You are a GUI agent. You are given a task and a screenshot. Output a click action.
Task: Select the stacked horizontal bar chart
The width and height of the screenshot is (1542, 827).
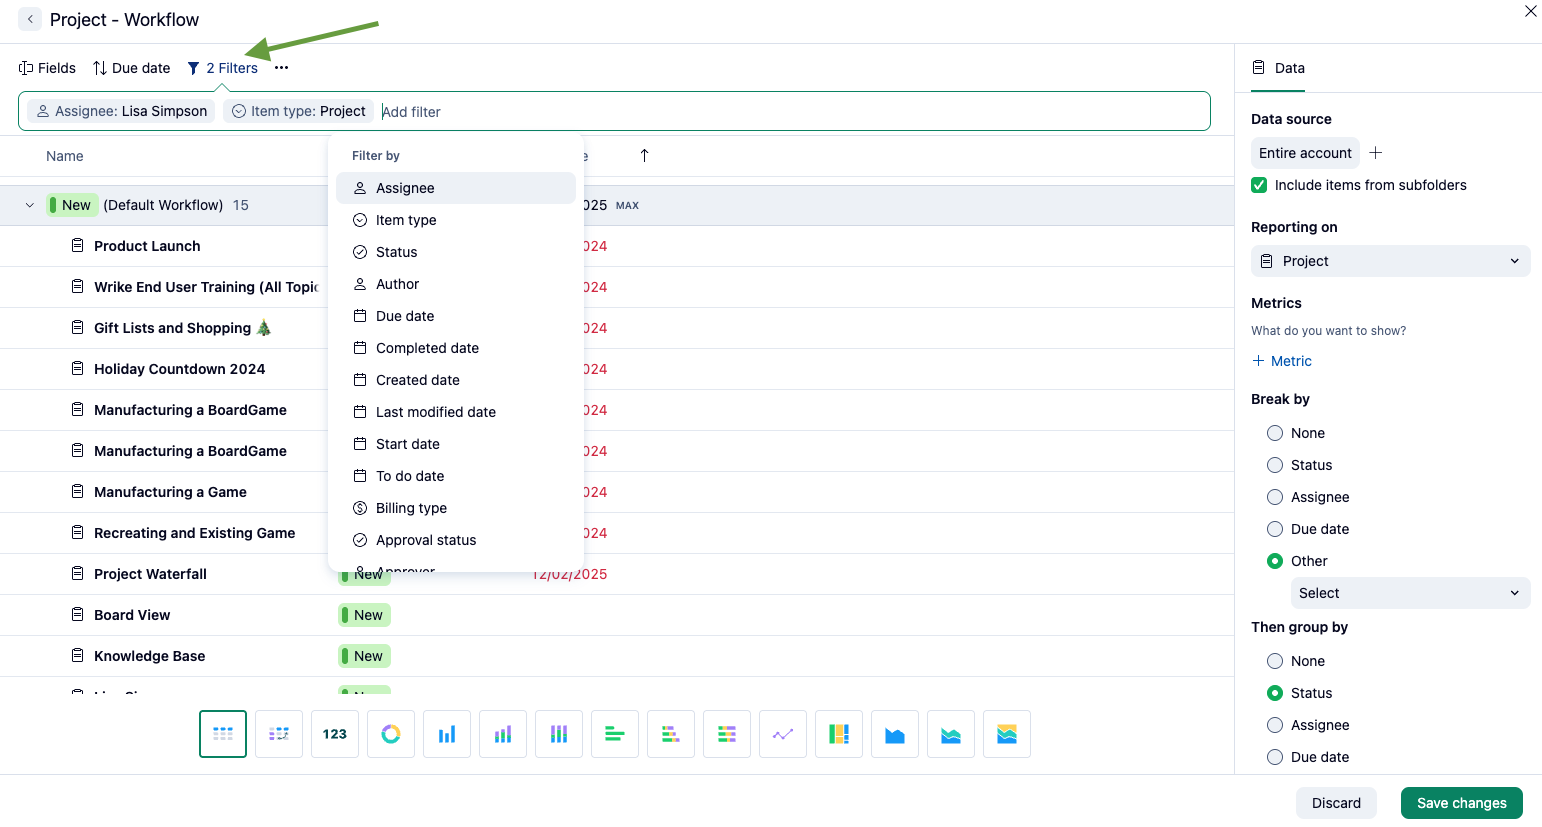[x=671, y=734]
